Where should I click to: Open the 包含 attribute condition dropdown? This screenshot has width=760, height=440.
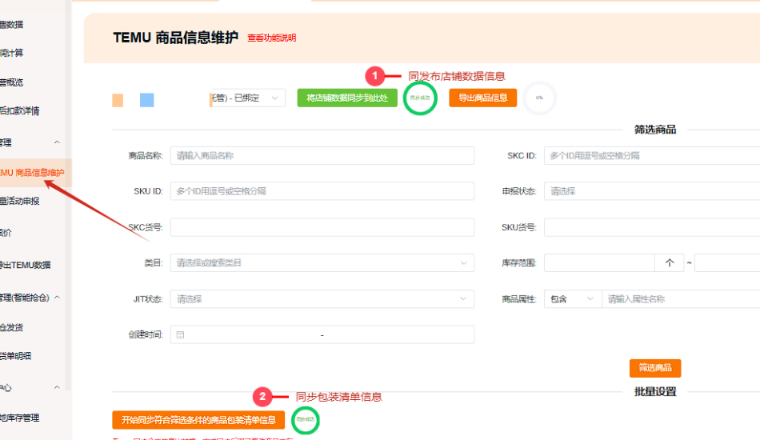click(x=572, y=299)
